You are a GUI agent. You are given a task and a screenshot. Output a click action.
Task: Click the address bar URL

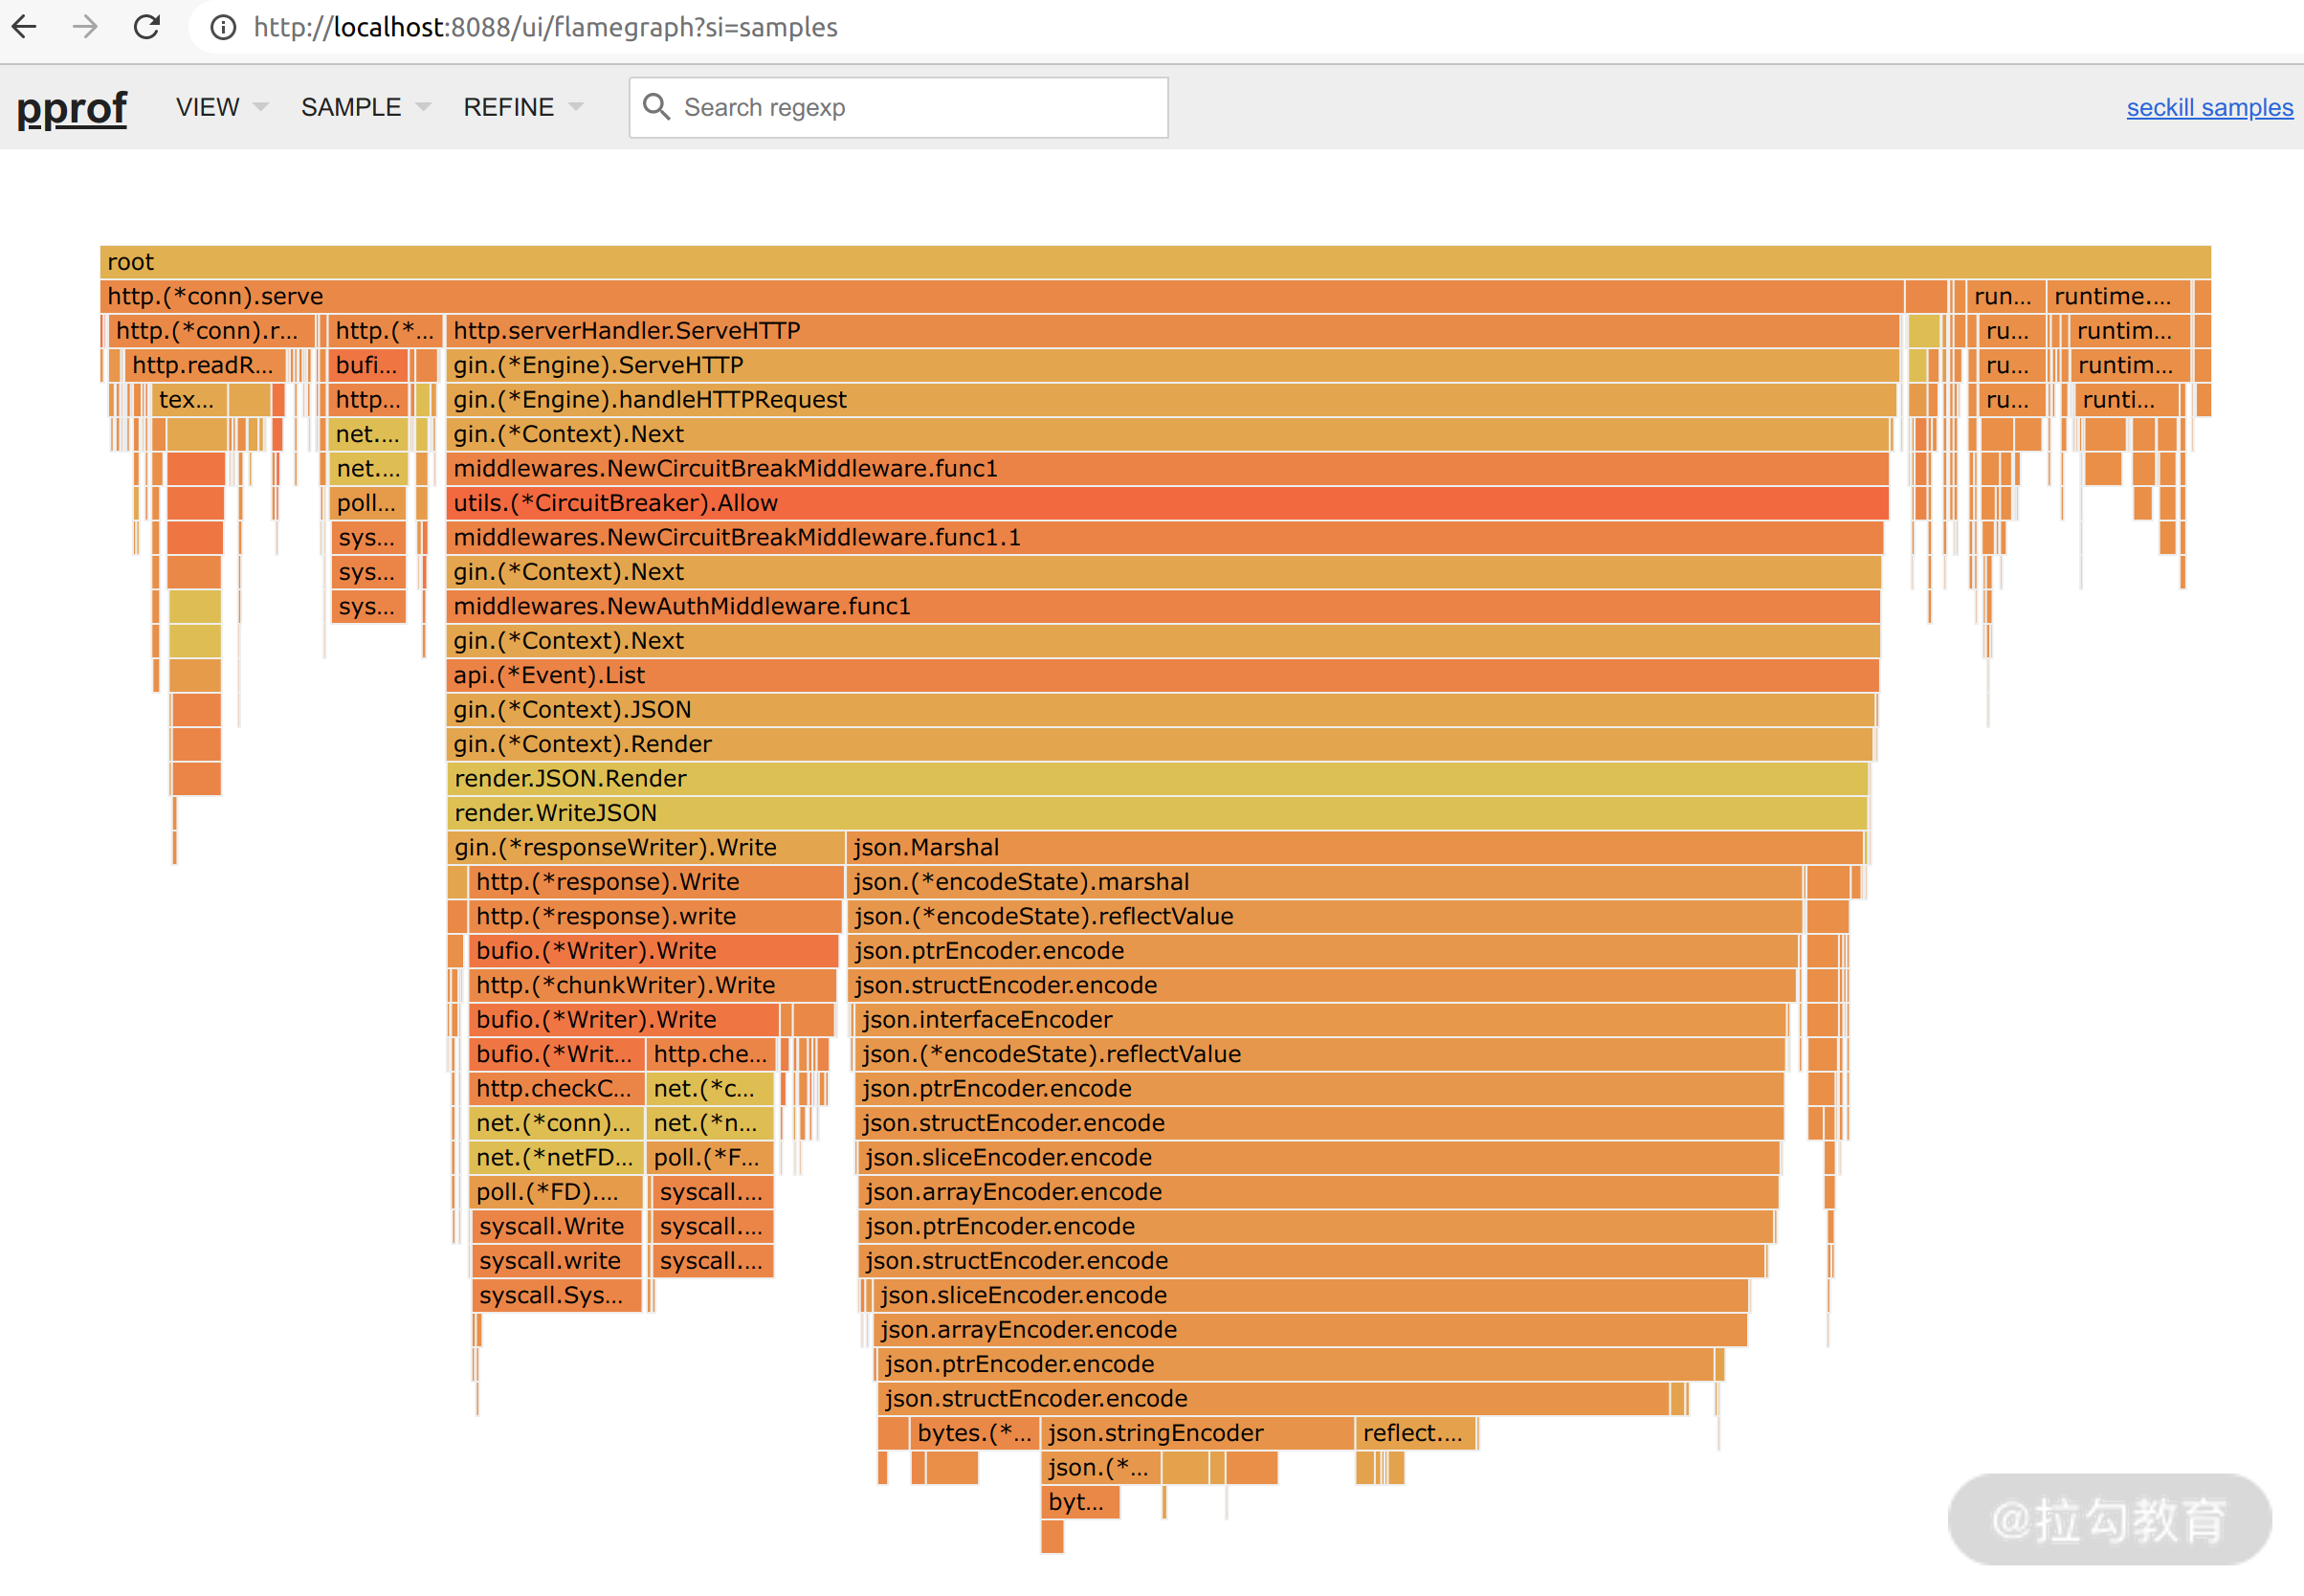tap(545, 27)
